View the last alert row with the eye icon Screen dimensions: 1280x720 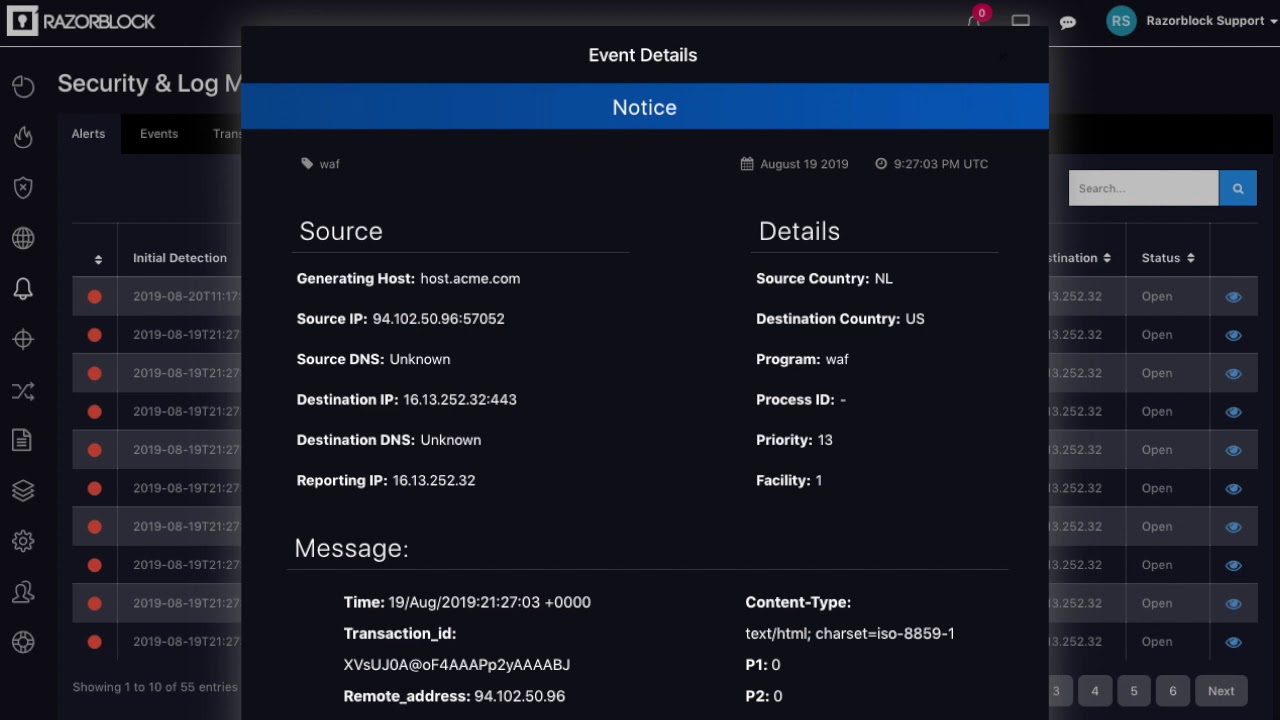pos(1233,642)
